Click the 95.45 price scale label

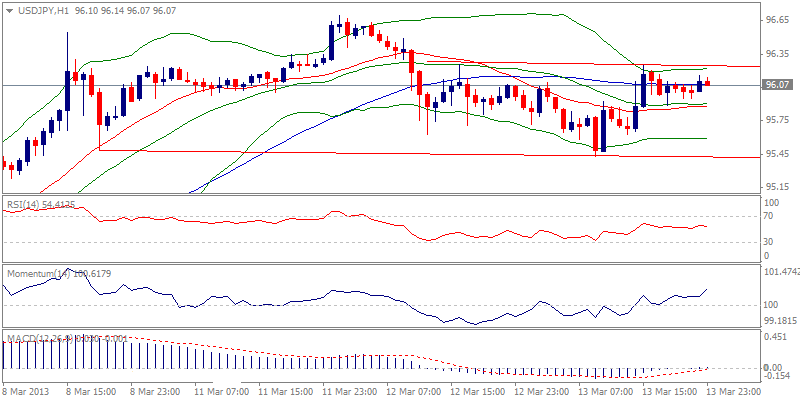(x=777, y=153)
